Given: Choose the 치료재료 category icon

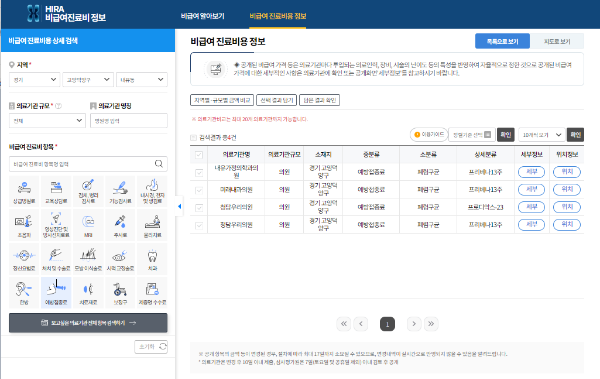Looking at the screenshot, I should 88,292.
